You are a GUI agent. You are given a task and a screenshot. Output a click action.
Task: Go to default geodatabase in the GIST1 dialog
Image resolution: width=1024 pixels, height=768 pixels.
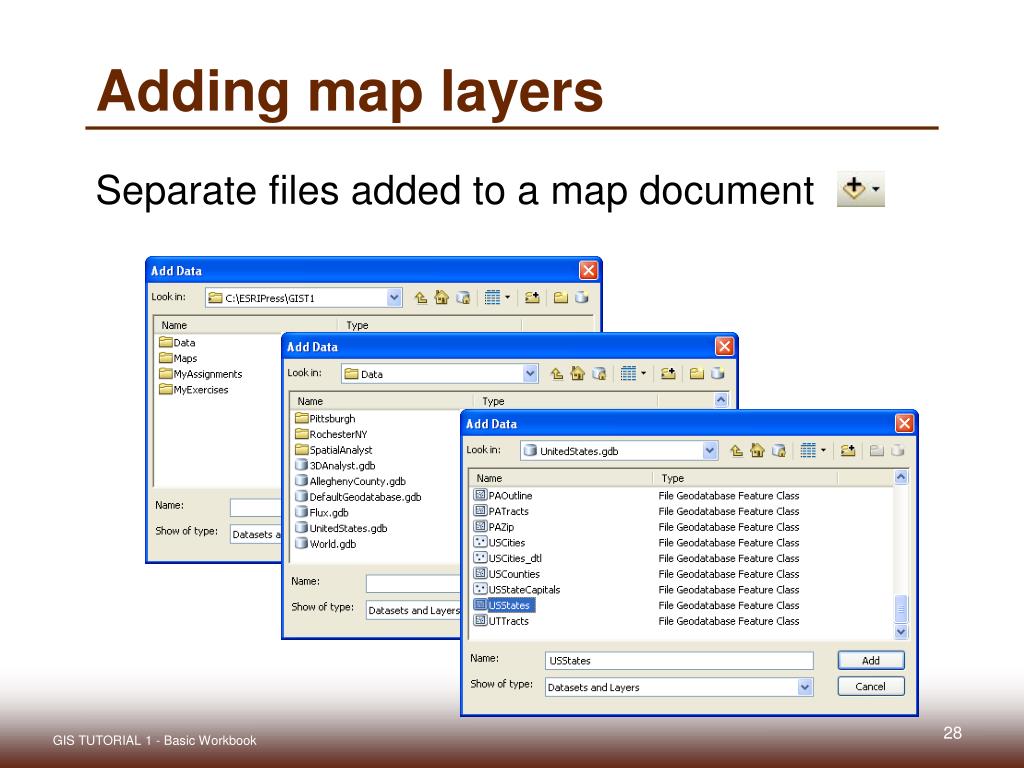click(x=462, y=298)
